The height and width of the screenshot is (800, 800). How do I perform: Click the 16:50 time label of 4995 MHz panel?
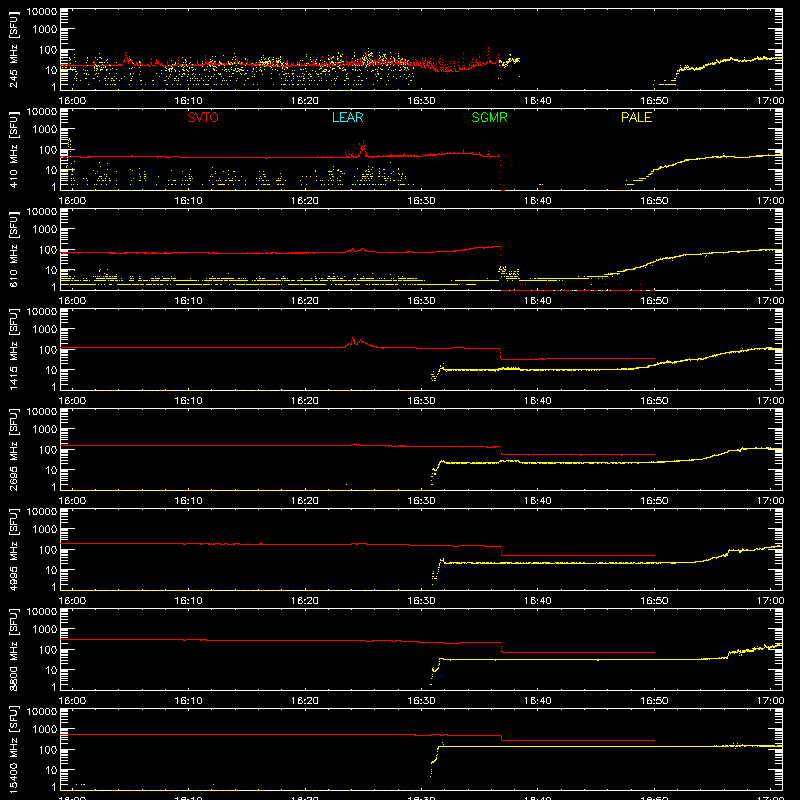coord(654,601)
